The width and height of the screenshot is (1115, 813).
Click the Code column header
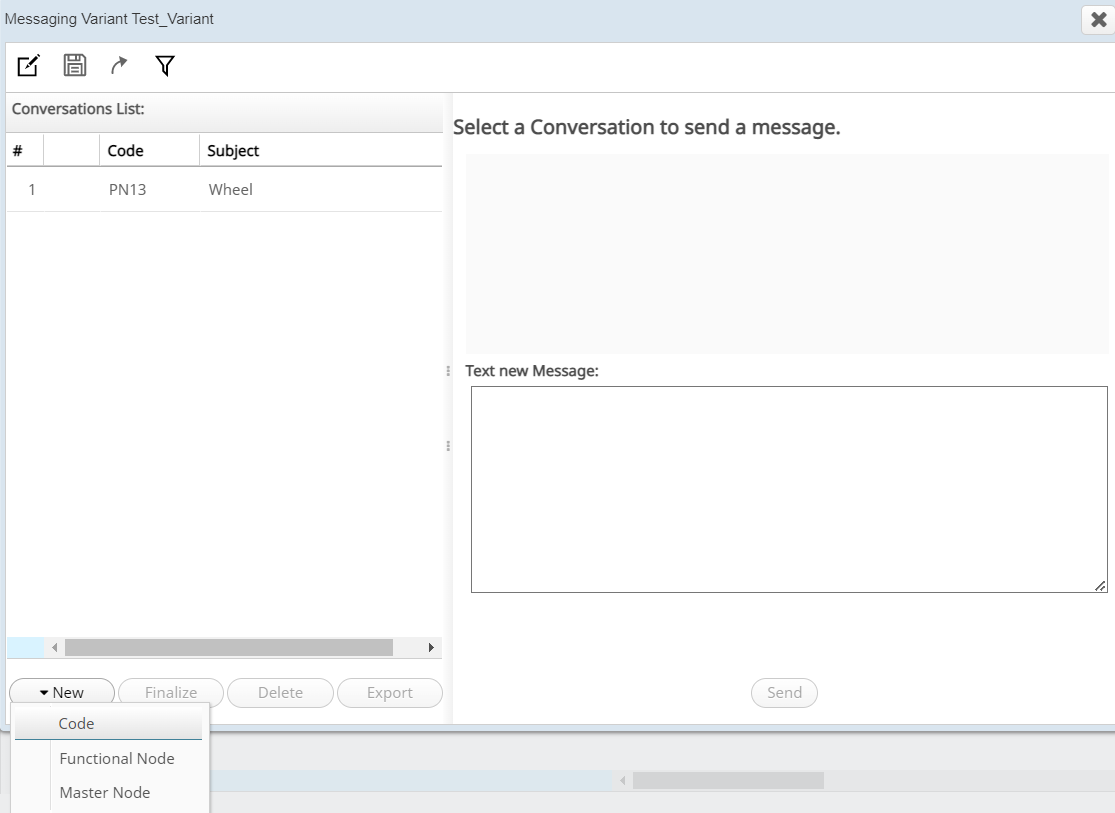click(126, 151)
